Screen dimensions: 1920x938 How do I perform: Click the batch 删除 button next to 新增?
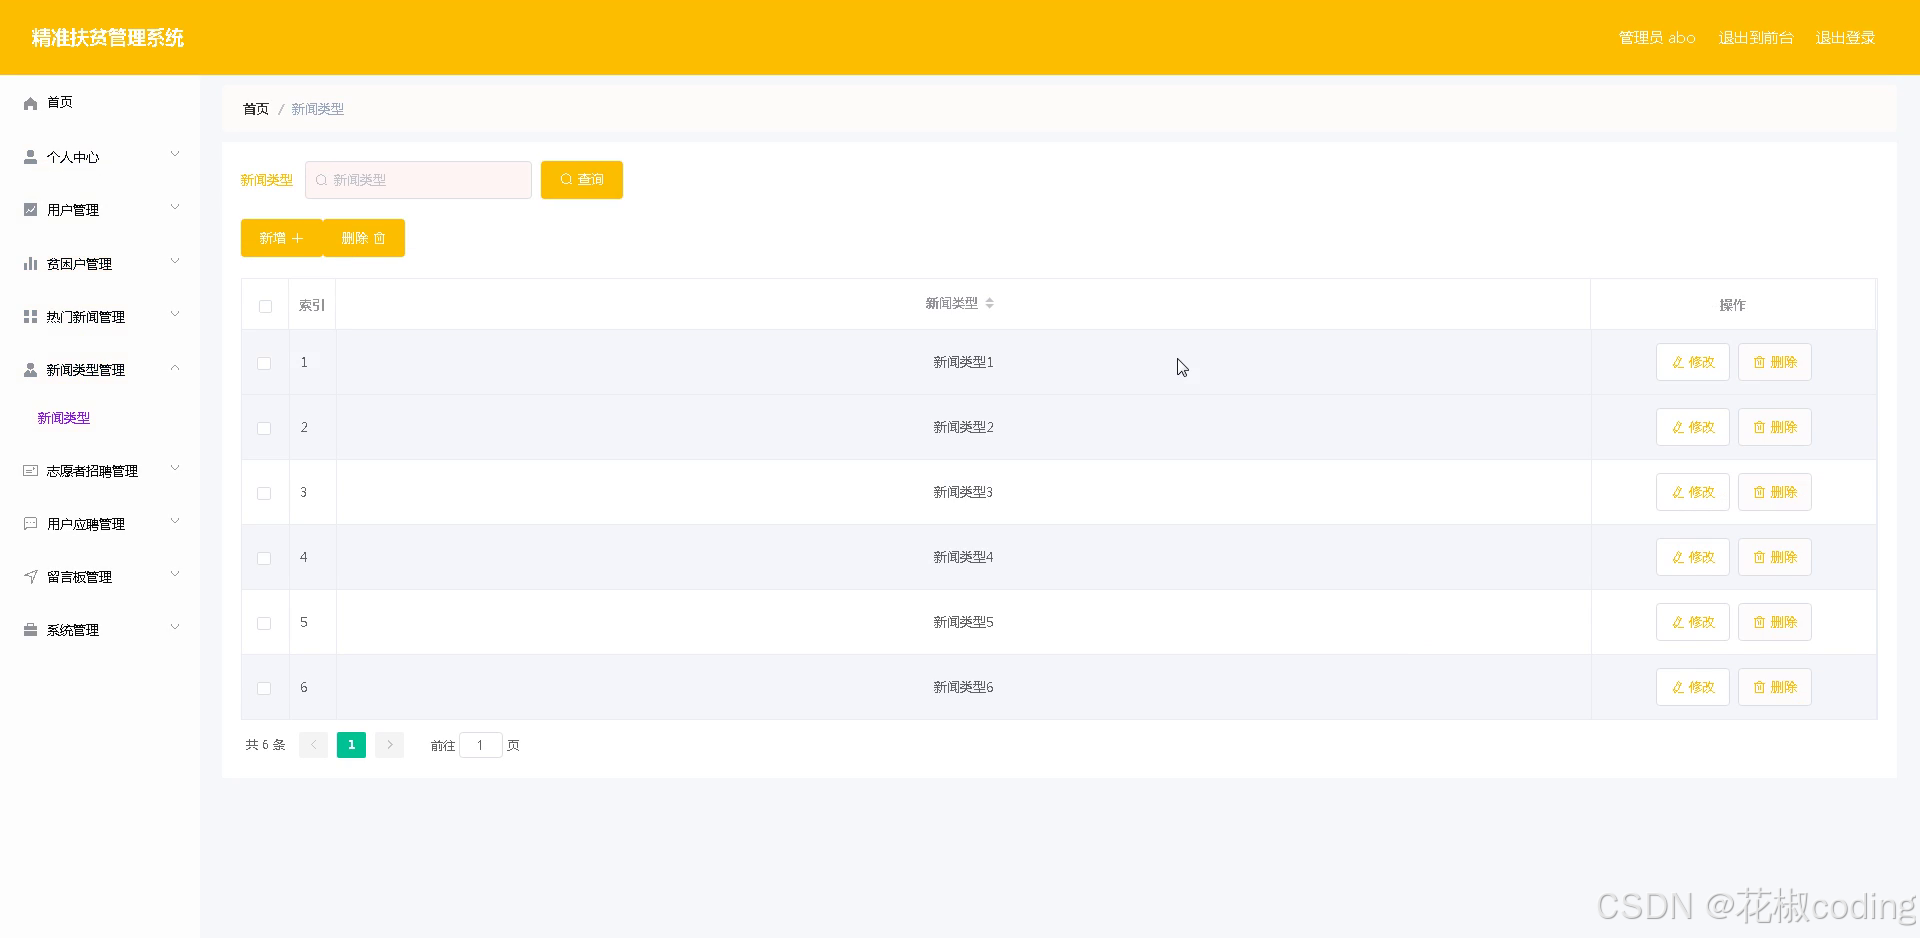(364, 238)
